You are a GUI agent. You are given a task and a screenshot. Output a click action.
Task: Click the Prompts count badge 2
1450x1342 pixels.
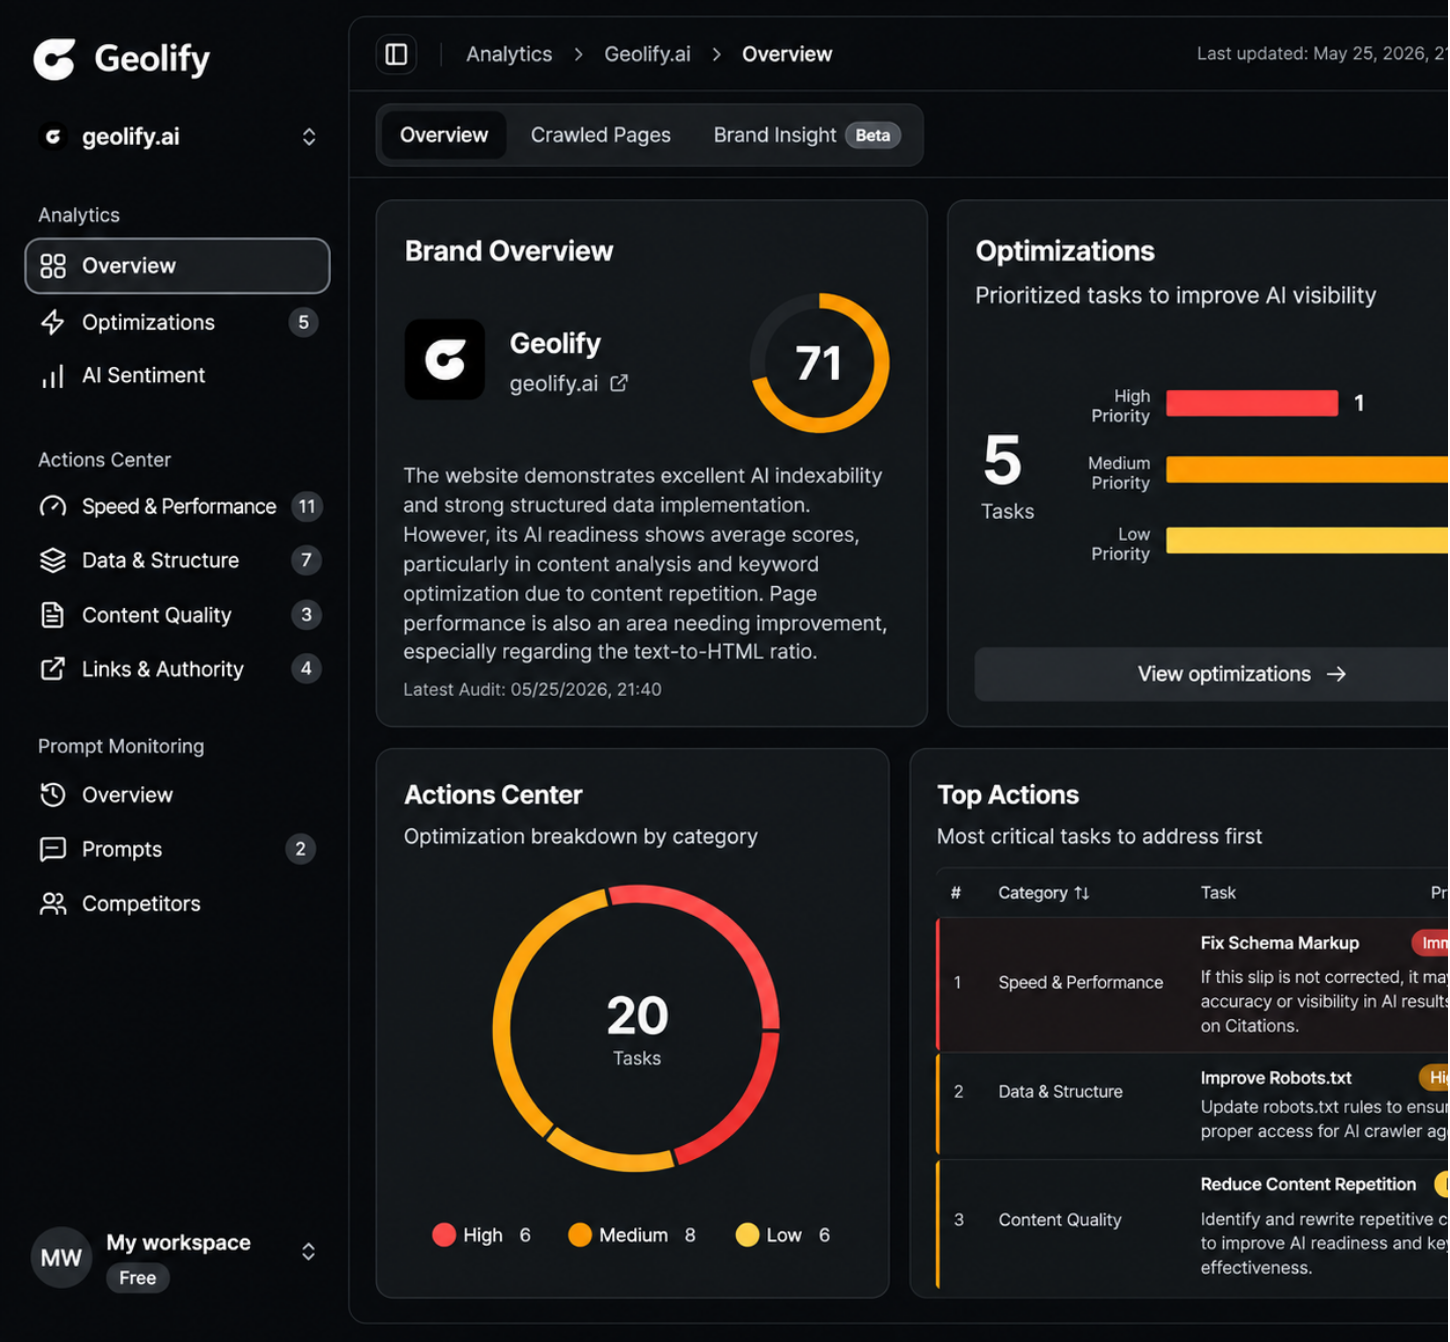tap(300, 849)
